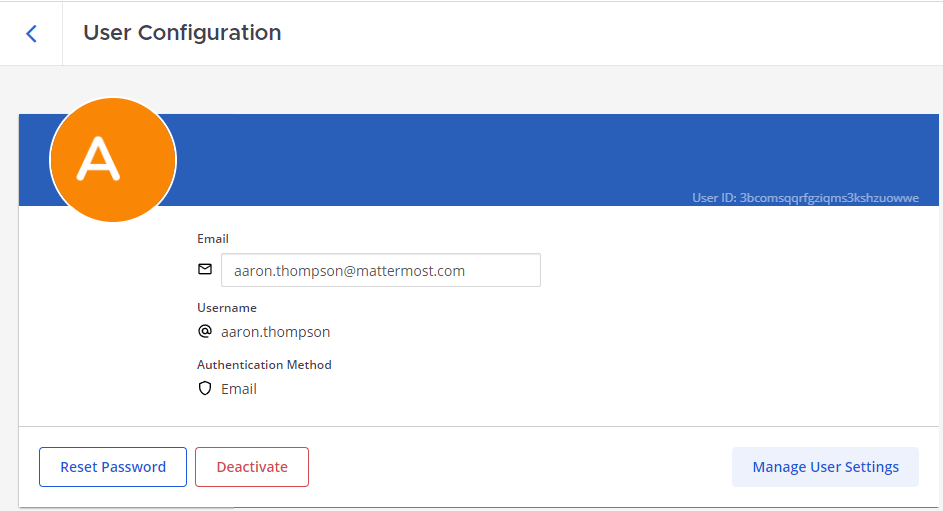Click the User ID string on the banner
The image size is (943, 511).
point(829,198)
